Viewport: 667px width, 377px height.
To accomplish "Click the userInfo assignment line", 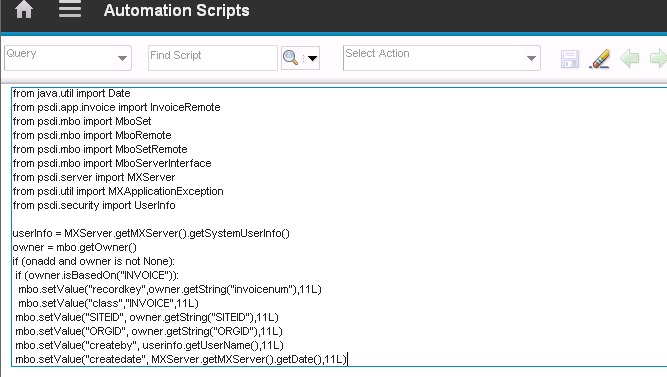I will (x=151, y=234).
